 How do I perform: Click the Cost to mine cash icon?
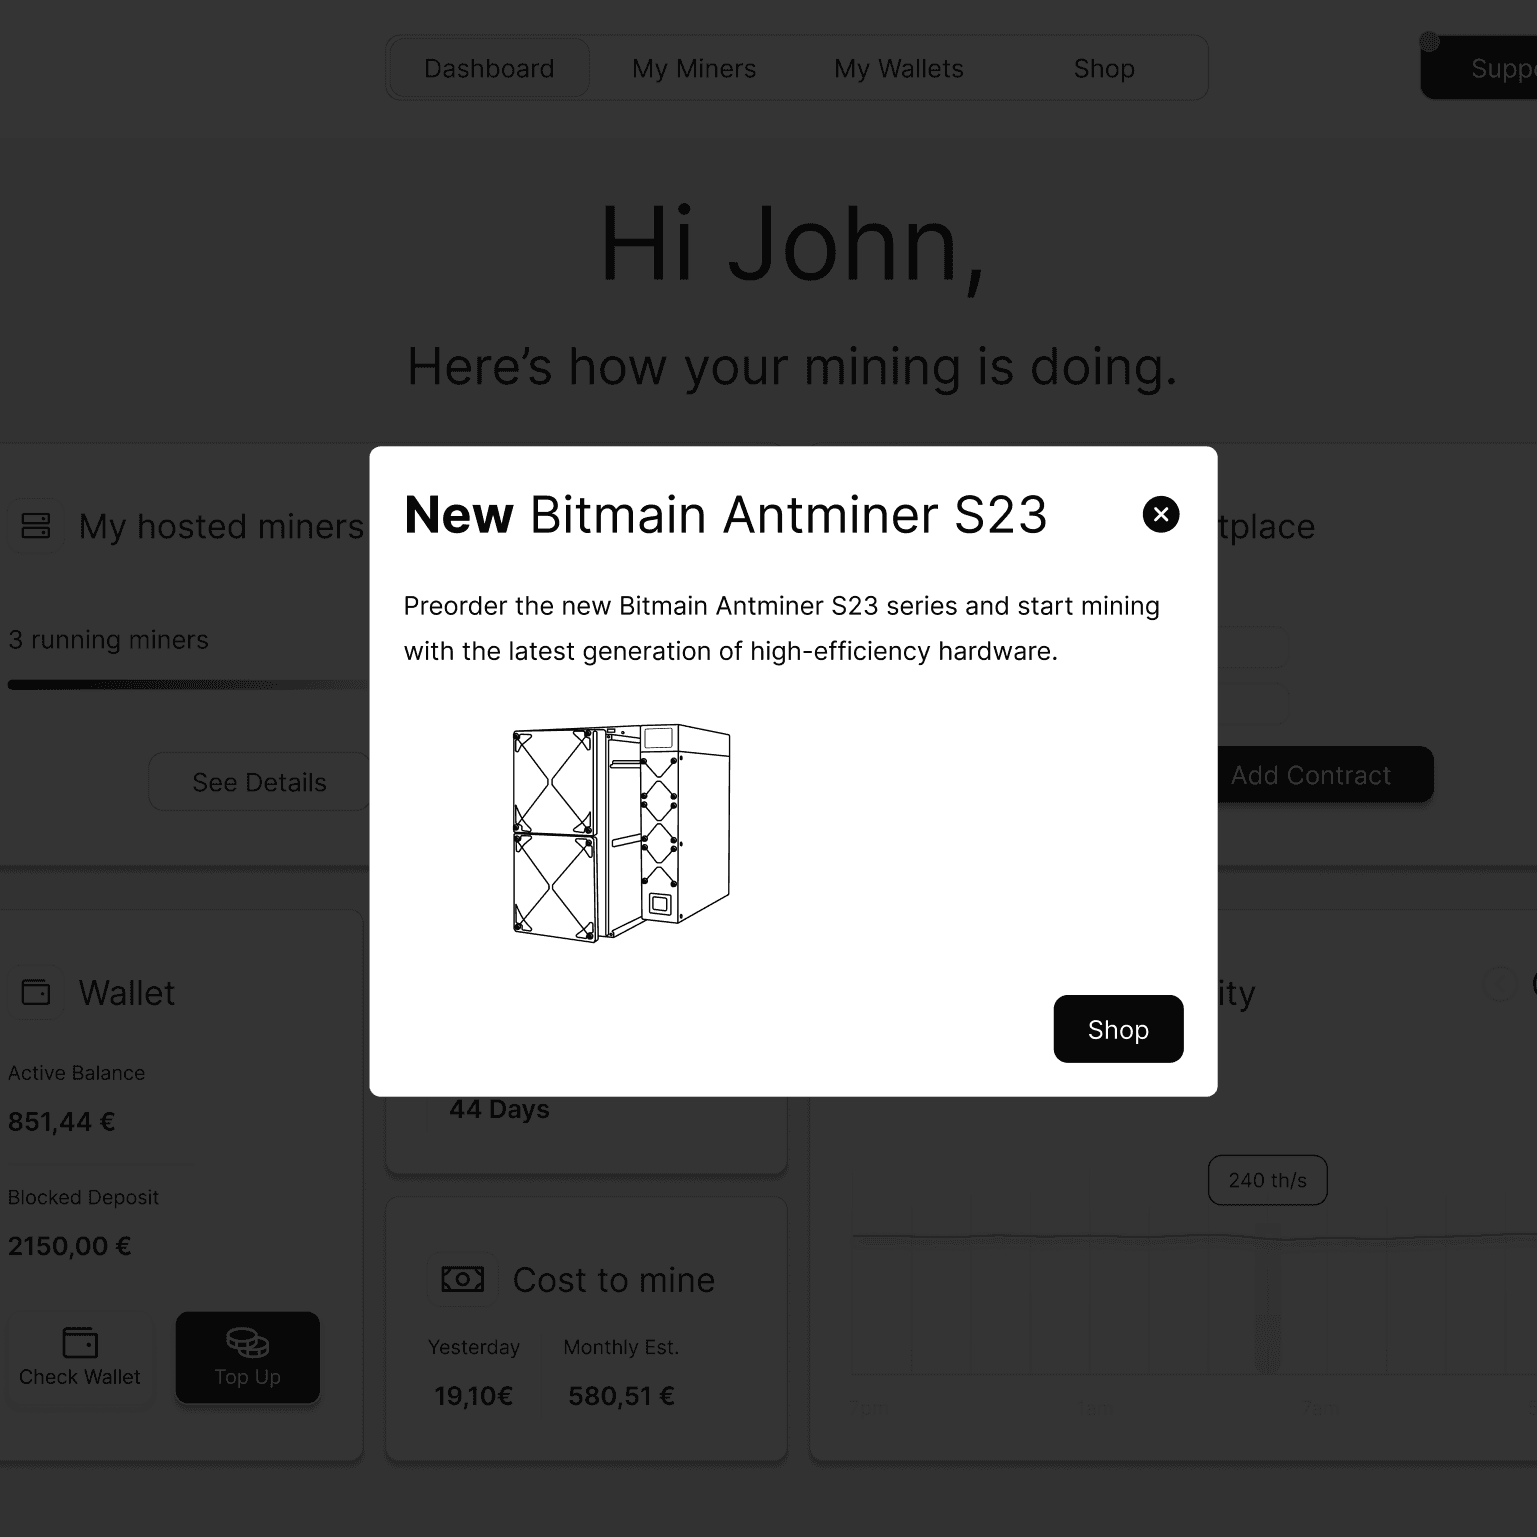click(462, 1279)
